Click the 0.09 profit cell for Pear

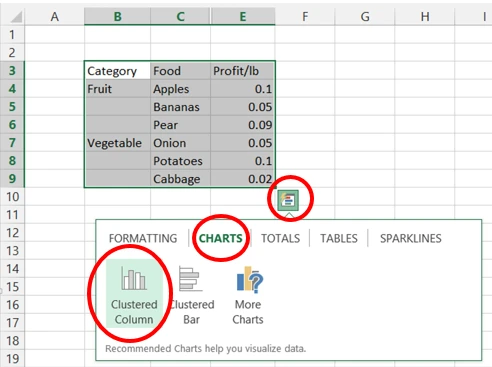[243, 125]
